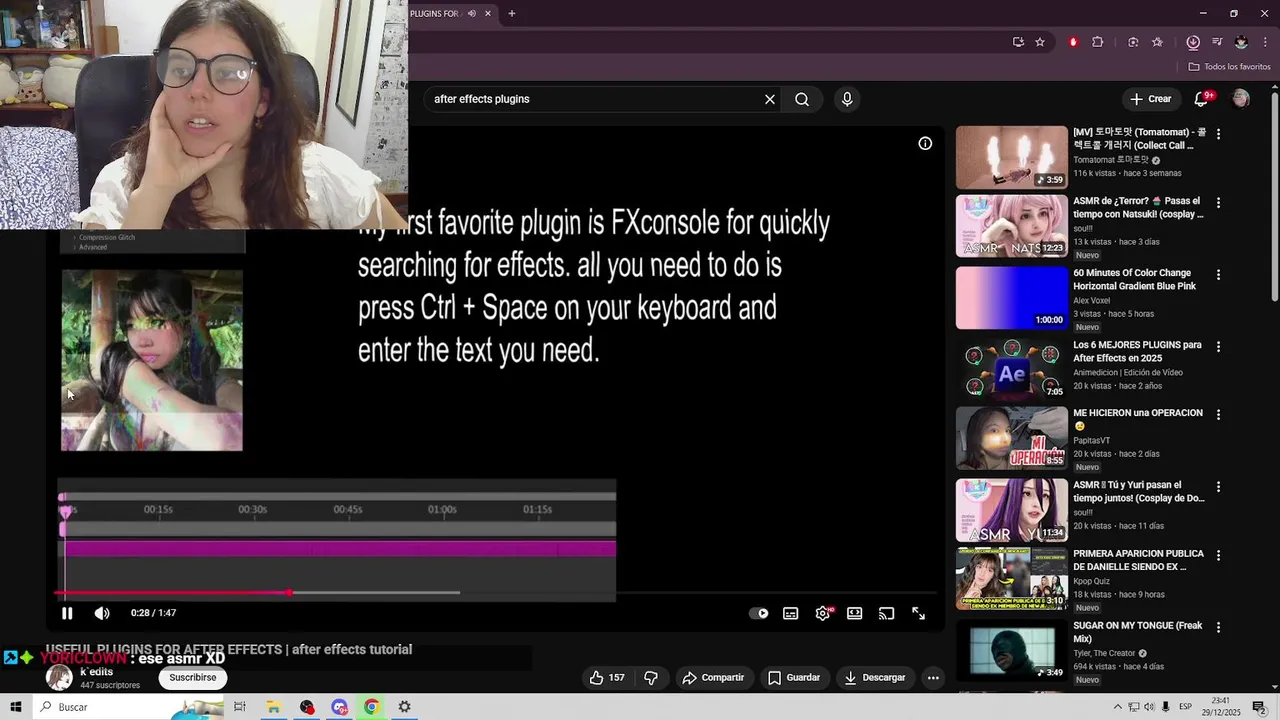Bookmark this page with the star

point(1040,42)
